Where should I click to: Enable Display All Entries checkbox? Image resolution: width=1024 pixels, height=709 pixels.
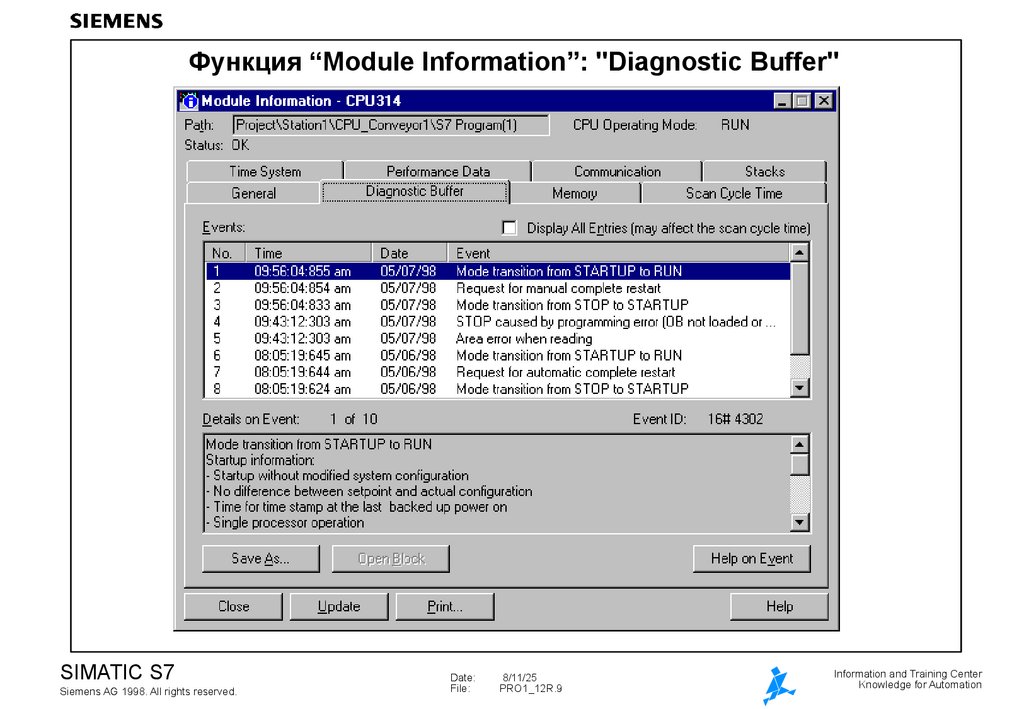pyautogui.click(x=509, y=226)
